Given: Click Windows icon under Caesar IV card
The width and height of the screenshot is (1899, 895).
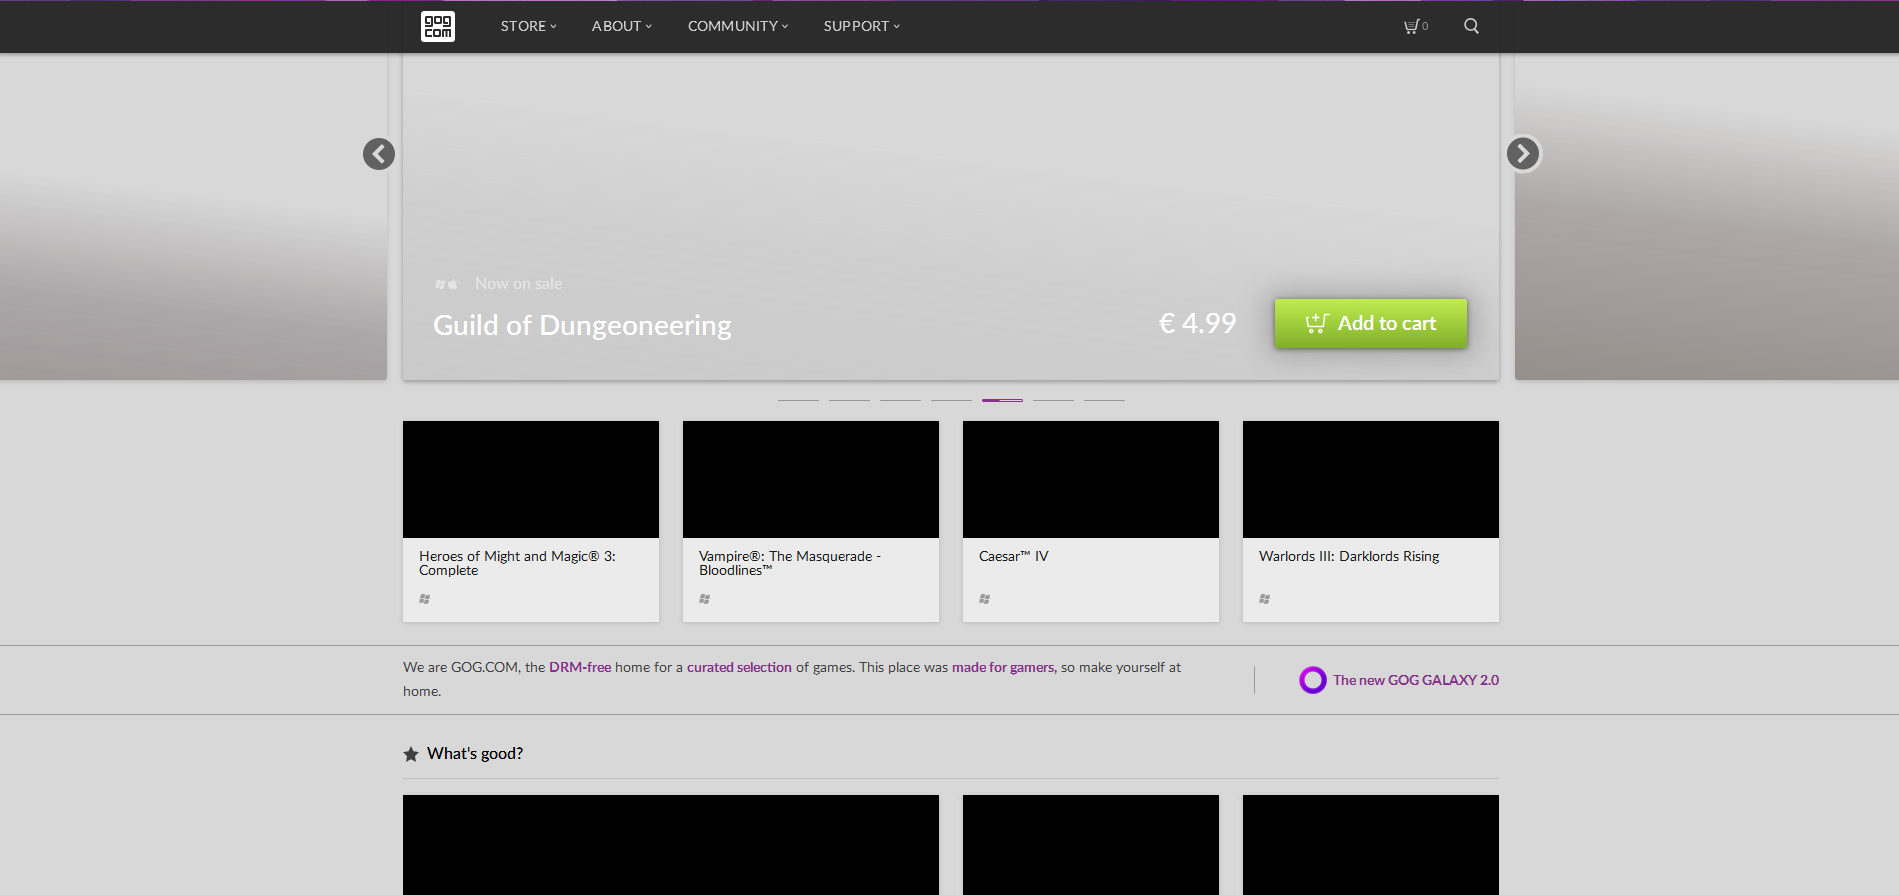Looking at the screenshot, I should (985, 599).
